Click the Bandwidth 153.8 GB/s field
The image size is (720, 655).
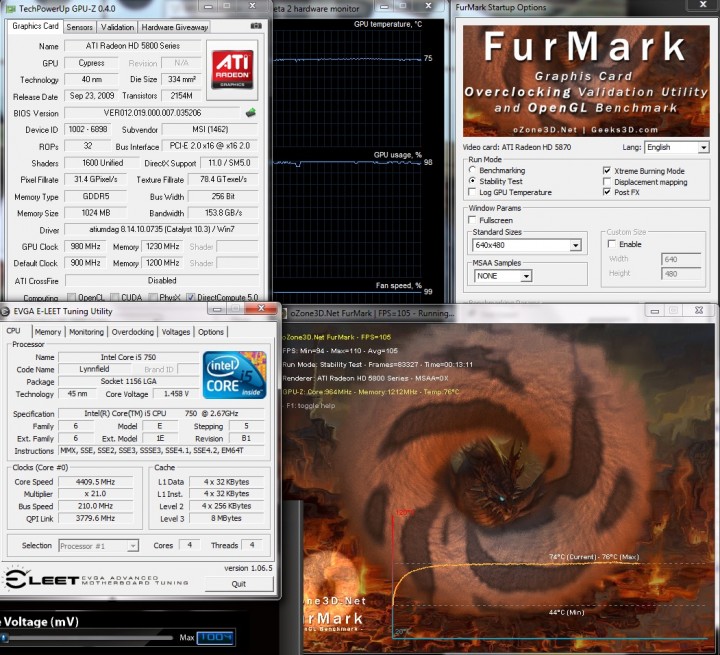coord(223,213)
